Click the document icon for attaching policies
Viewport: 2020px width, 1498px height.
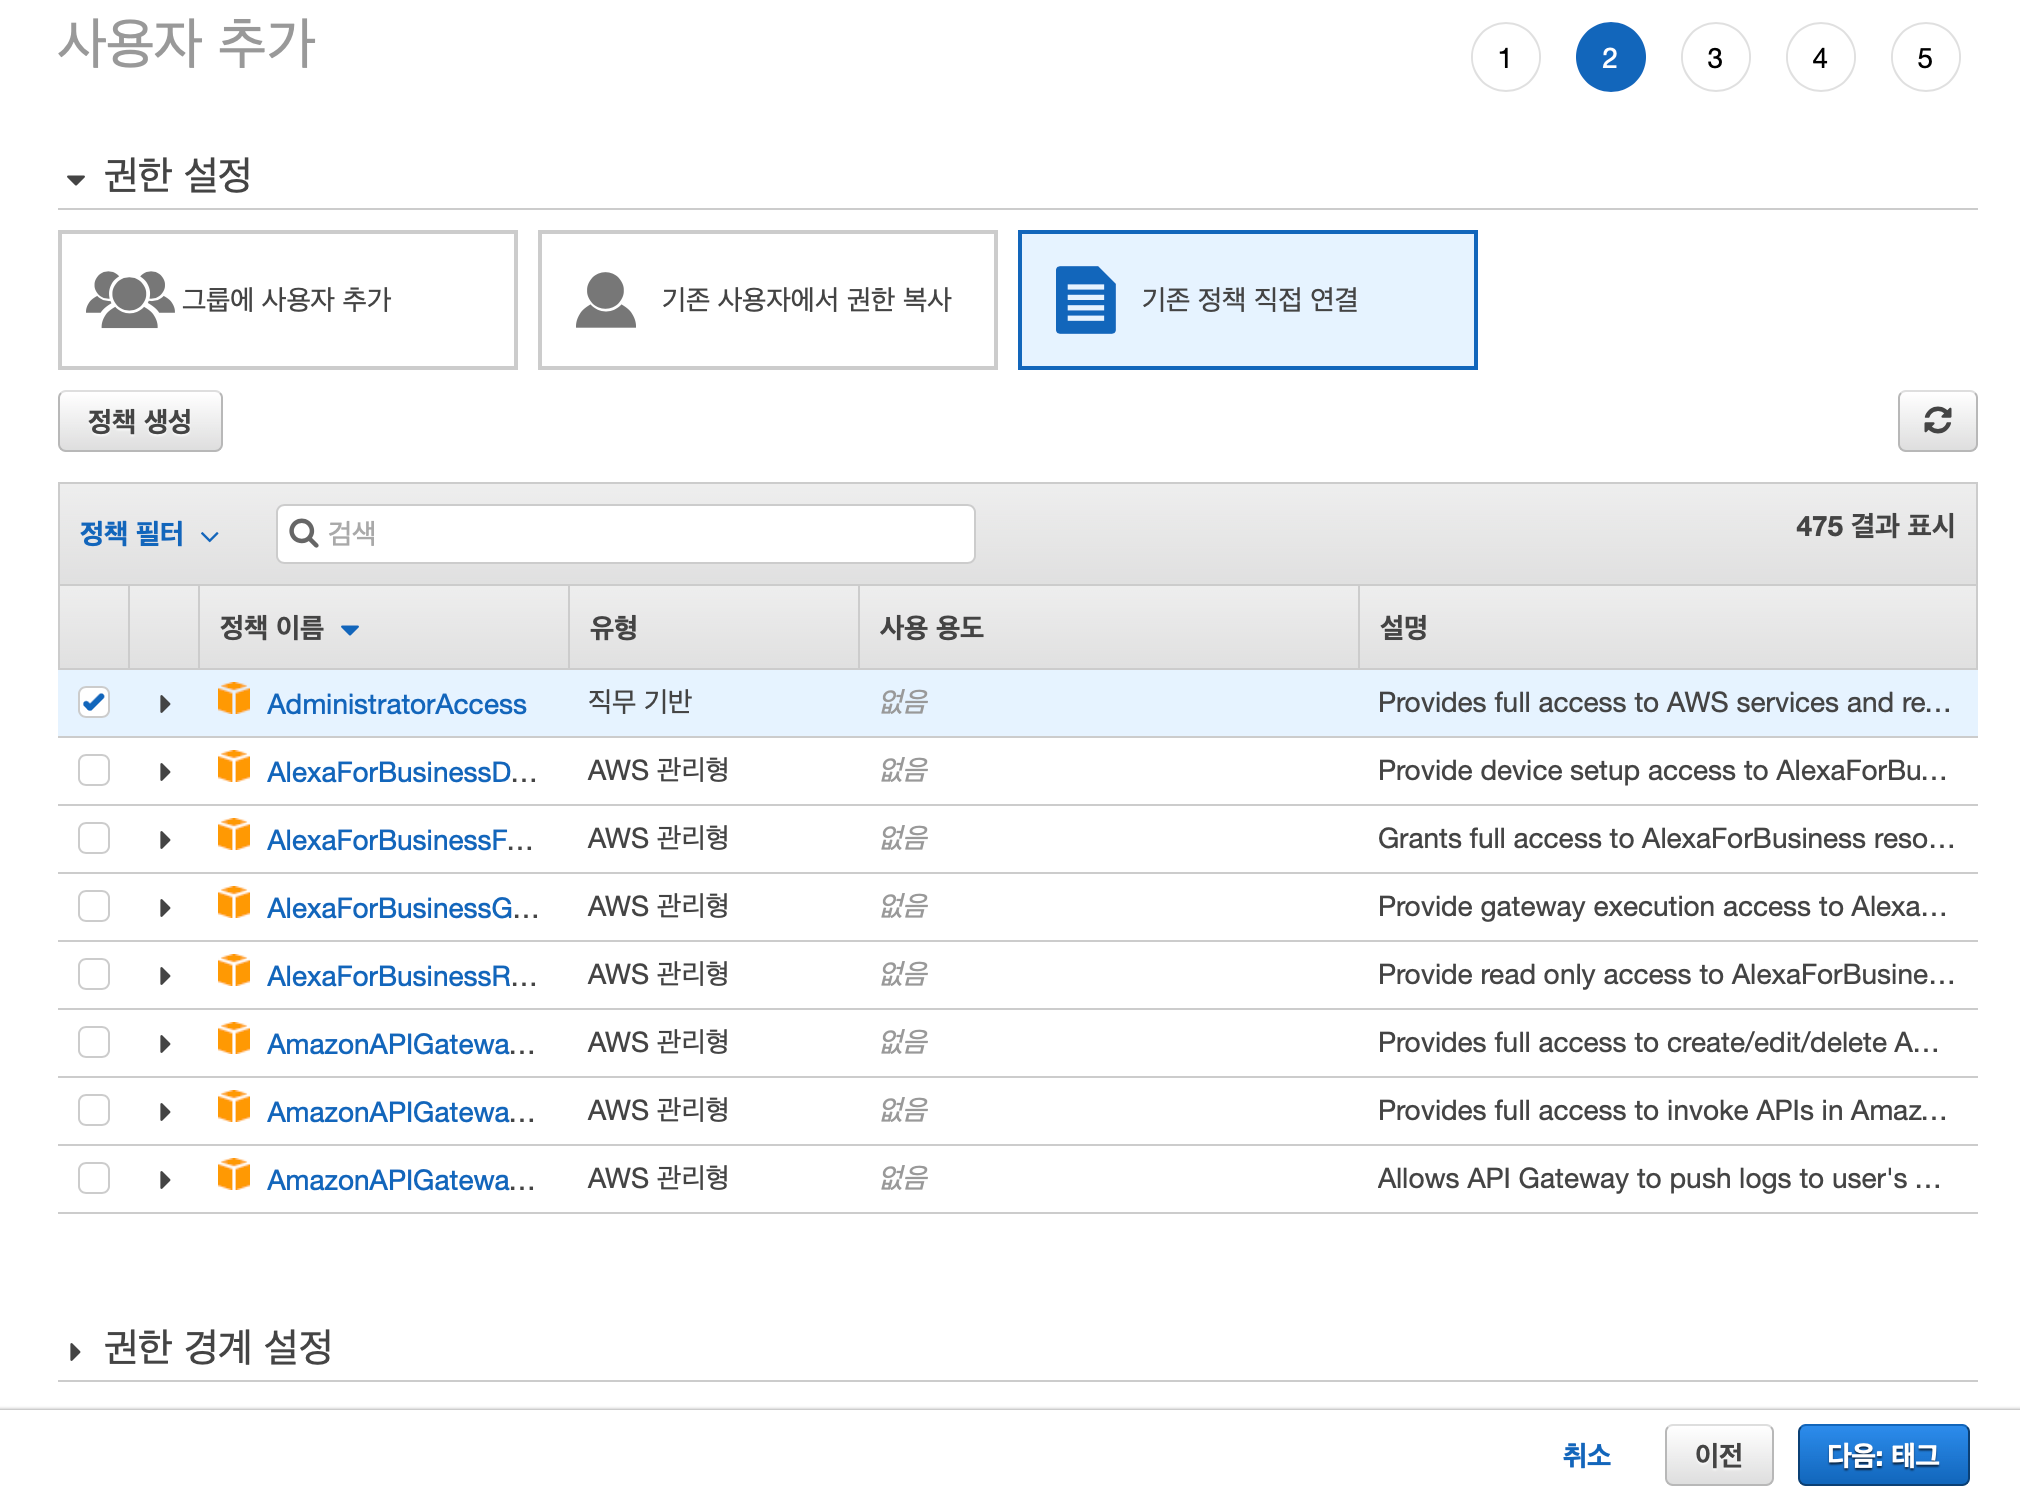pyautogui.click(x=1085, y=299)
